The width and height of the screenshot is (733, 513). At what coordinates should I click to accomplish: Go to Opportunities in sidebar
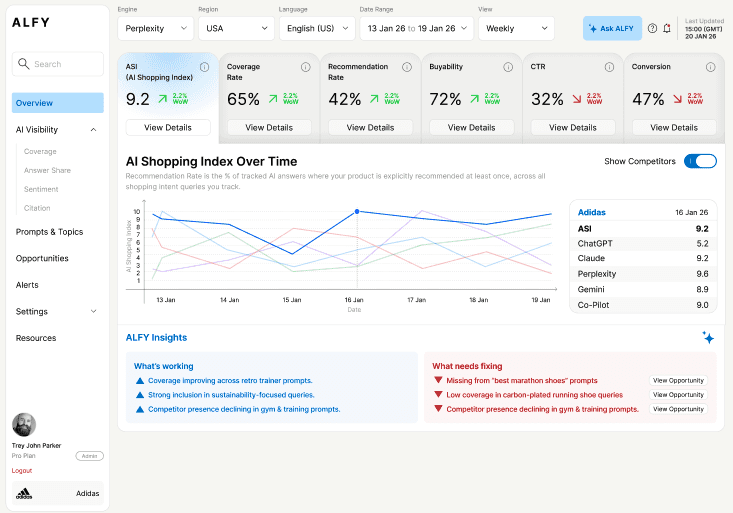(42, 258)
